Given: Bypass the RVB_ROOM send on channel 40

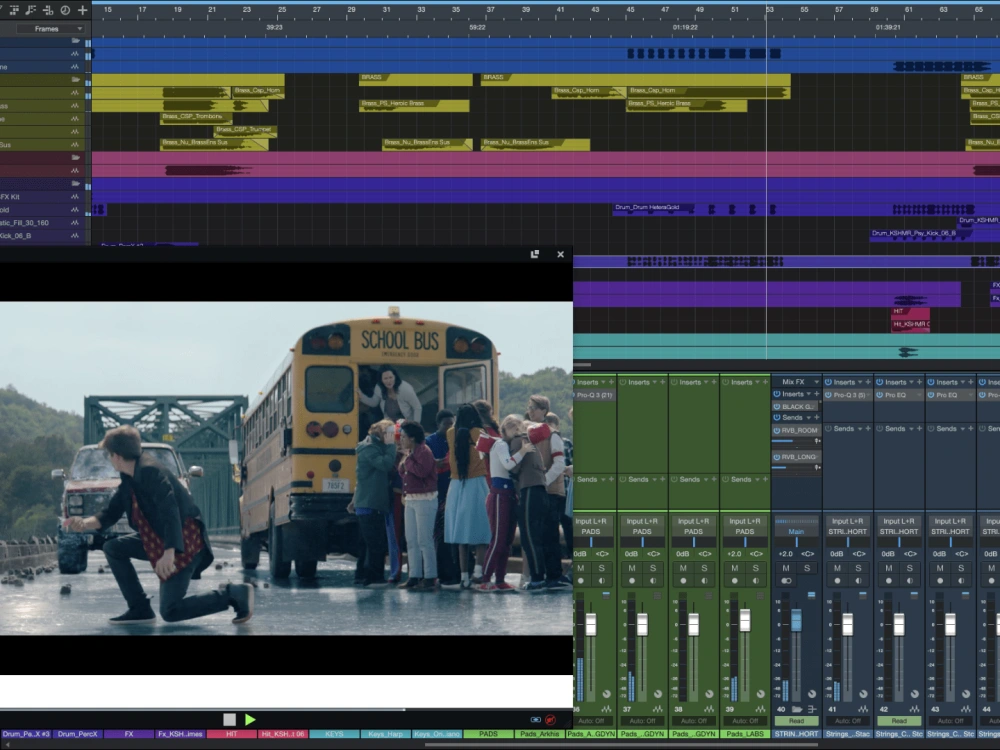Looking at the screenshot, I should (777, 430).
